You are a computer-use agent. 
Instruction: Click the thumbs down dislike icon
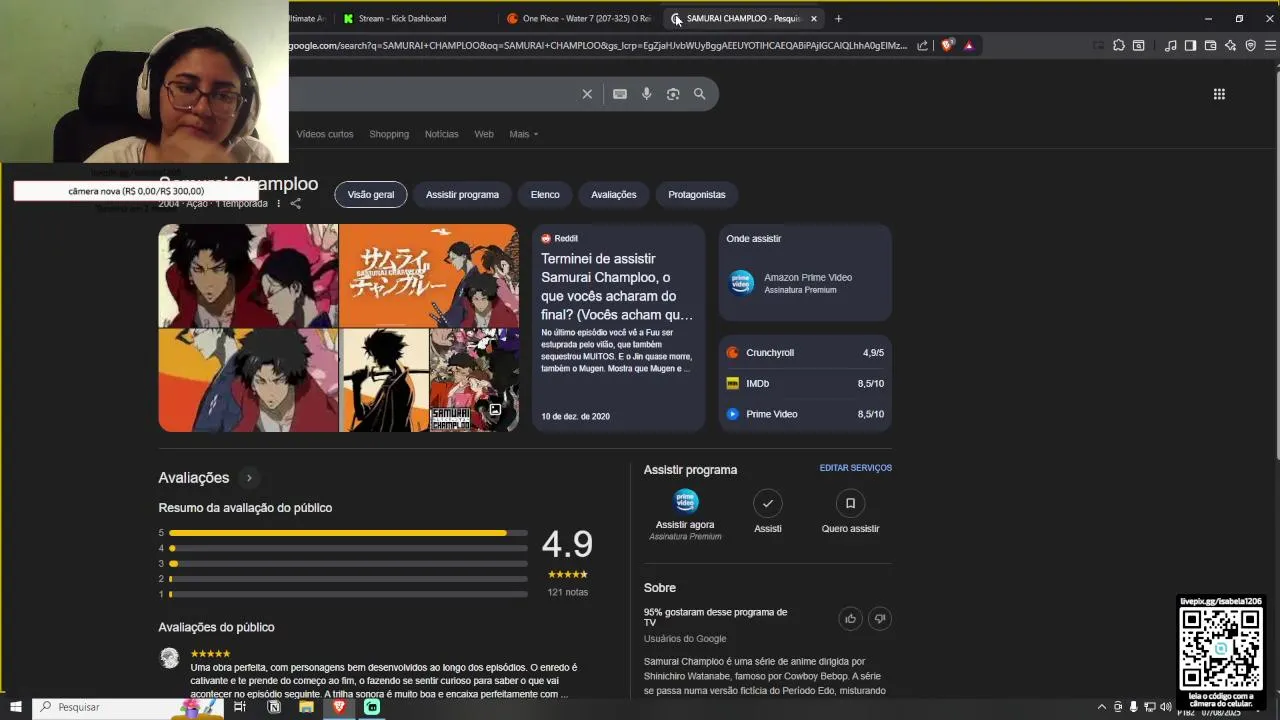[x=880, y=619]
